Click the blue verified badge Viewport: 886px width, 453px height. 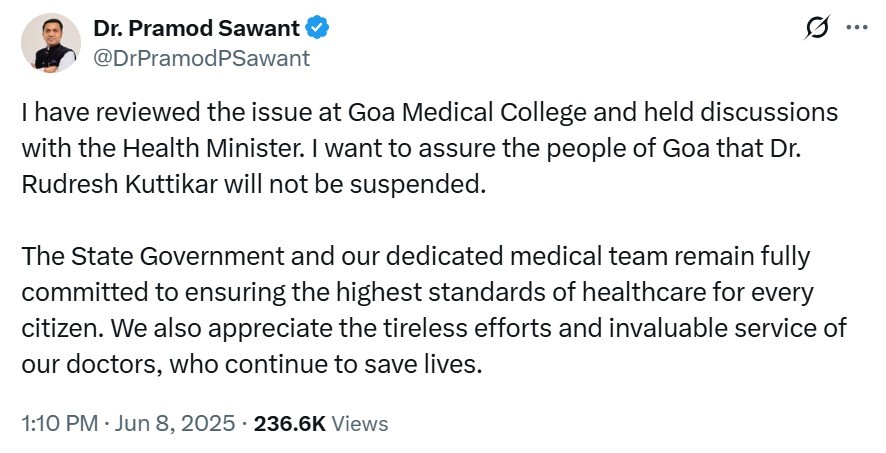coord(319,29)
